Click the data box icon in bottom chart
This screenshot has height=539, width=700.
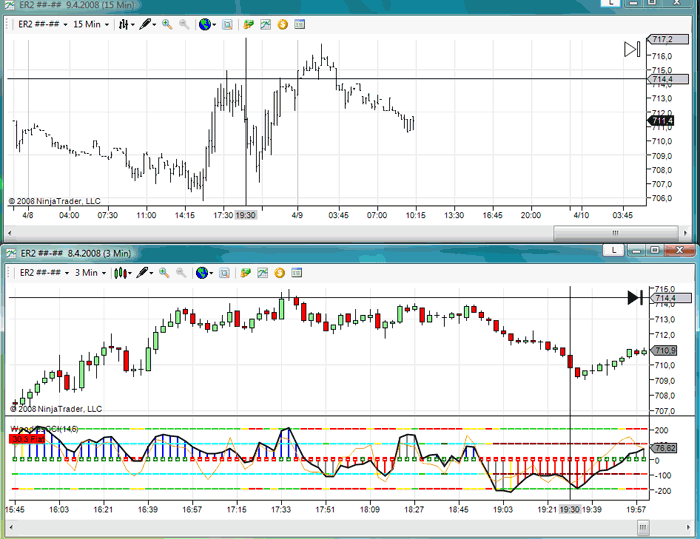225,272
